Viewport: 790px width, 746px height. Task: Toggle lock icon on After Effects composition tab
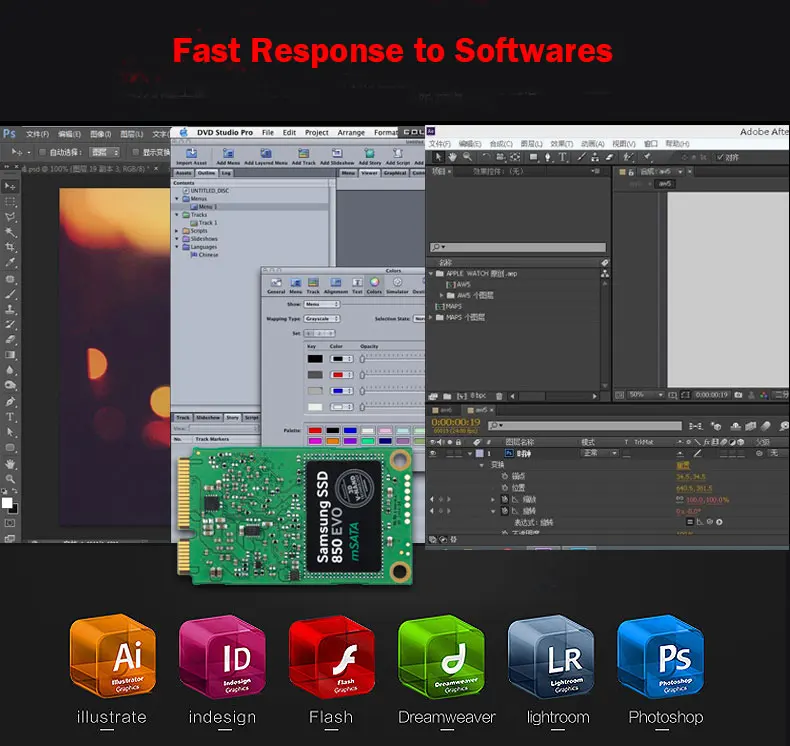click(x=631, y=172)
